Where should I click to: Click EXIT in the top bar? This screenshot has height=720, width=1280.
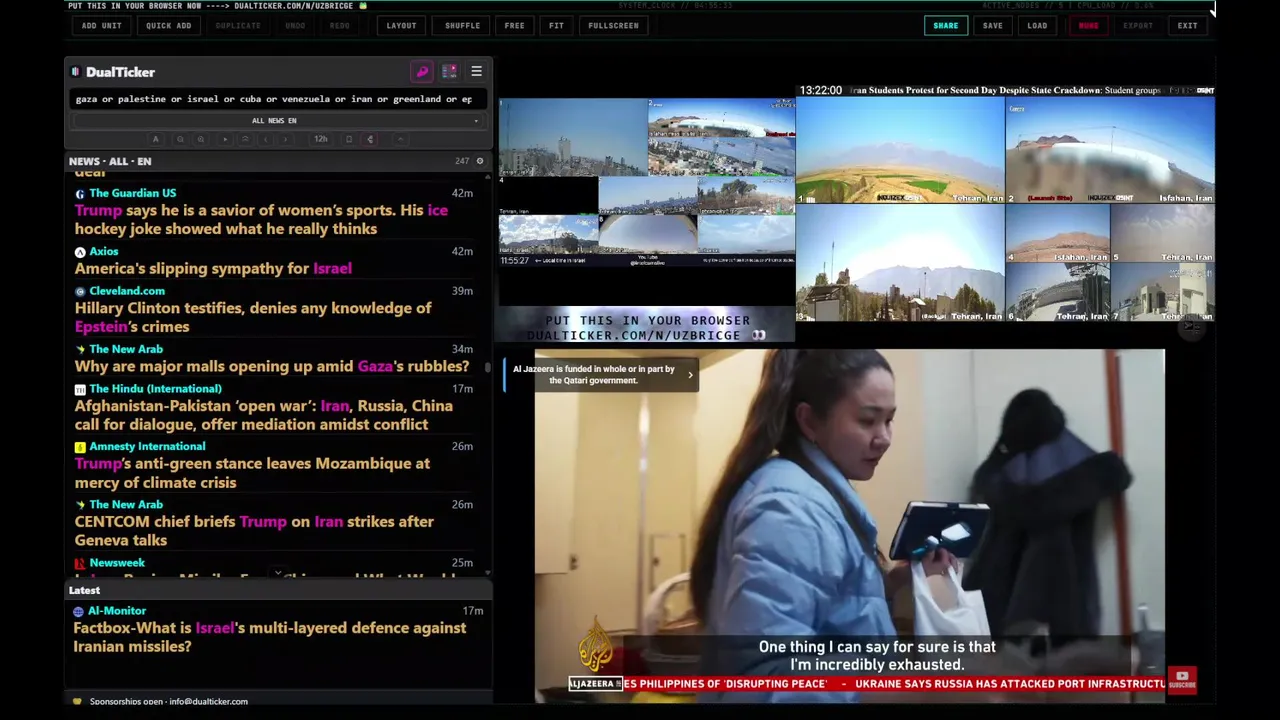coord(1187,26)
